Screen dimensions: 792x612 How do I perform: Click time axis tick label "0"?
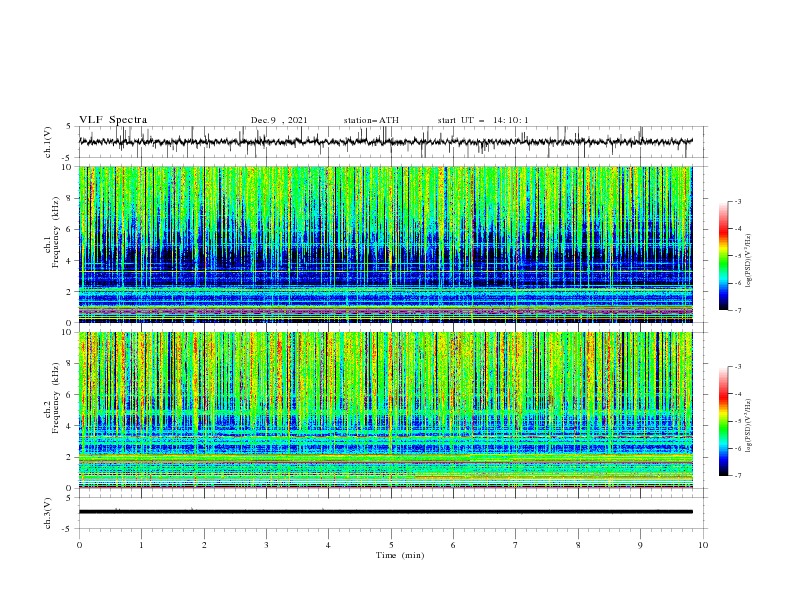click(x=79, y=545)
